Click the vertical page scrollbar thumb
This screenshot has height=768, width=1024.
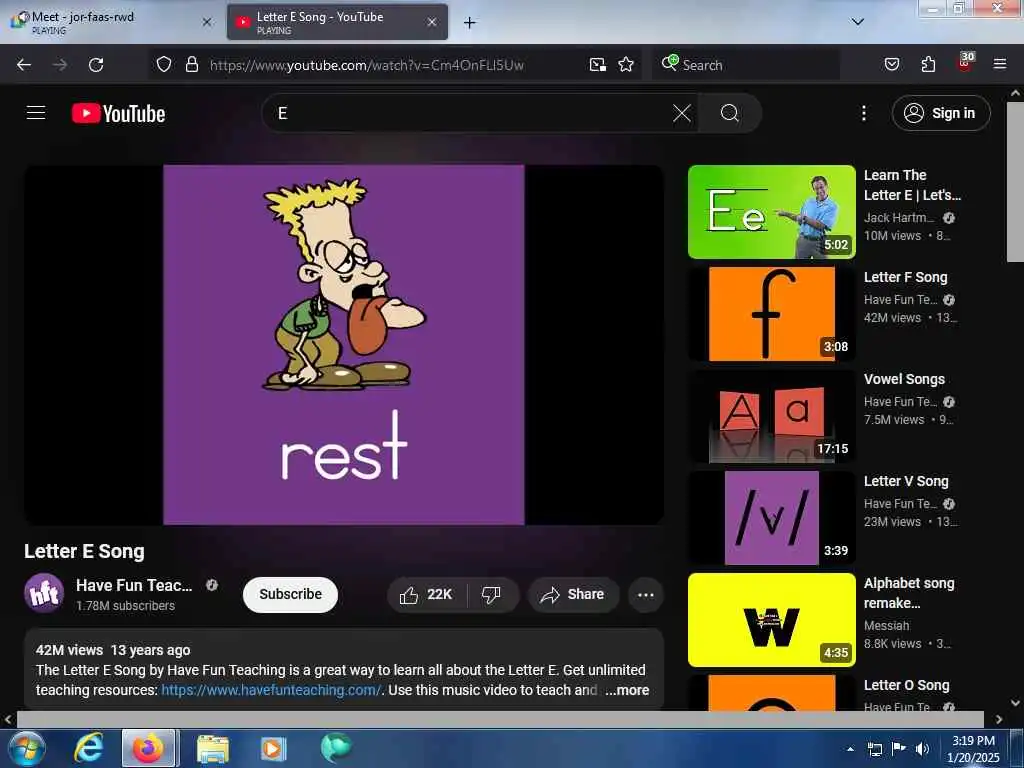(1015, 182)
